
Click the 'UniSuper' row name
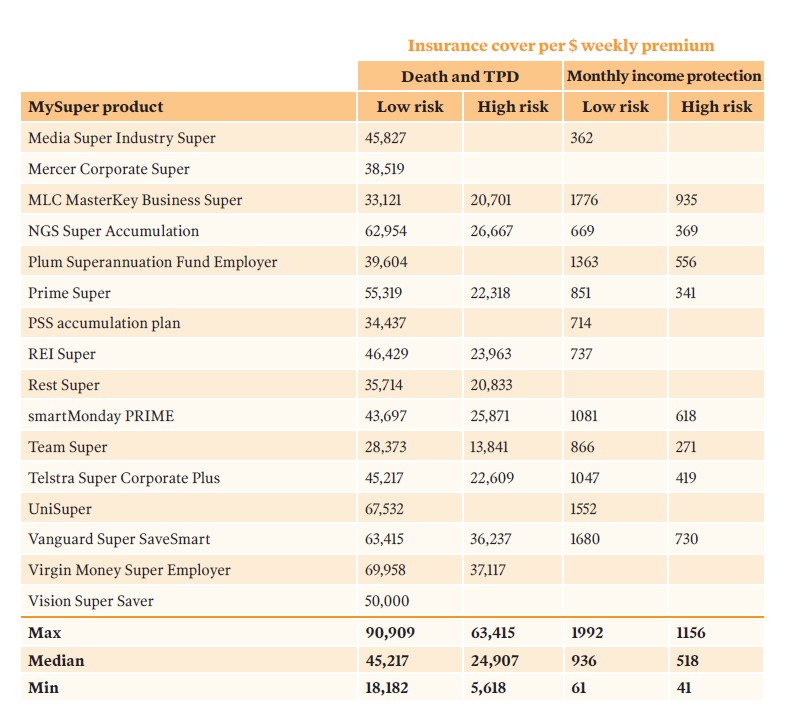pyautogui.click(x=60, y=509)
